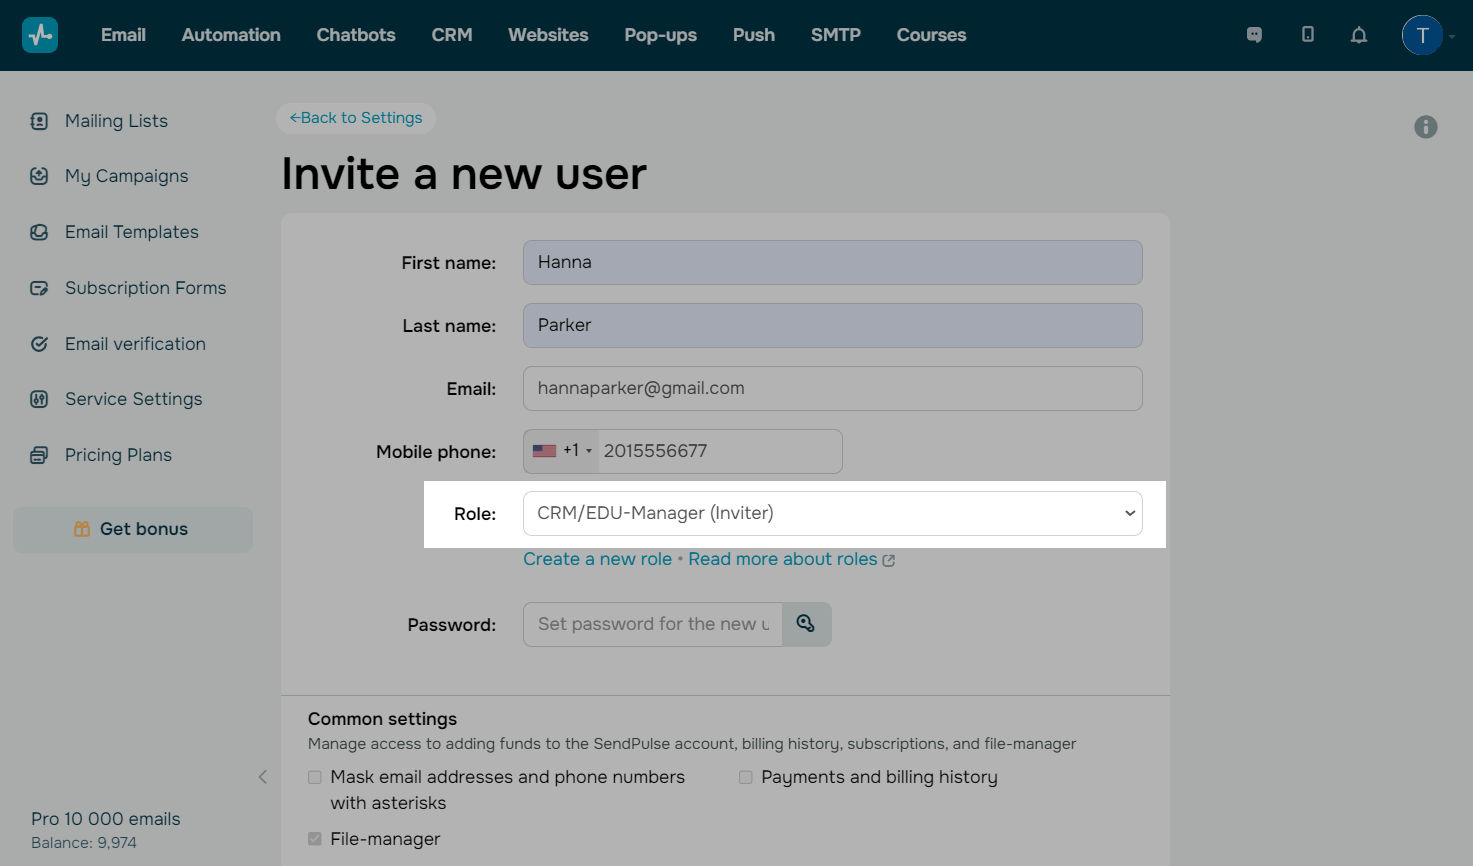Image resolution: width=1473 pixels, height=866 pixels.
Task: Click the SendPulse logo icon
Action: point(40,35)
